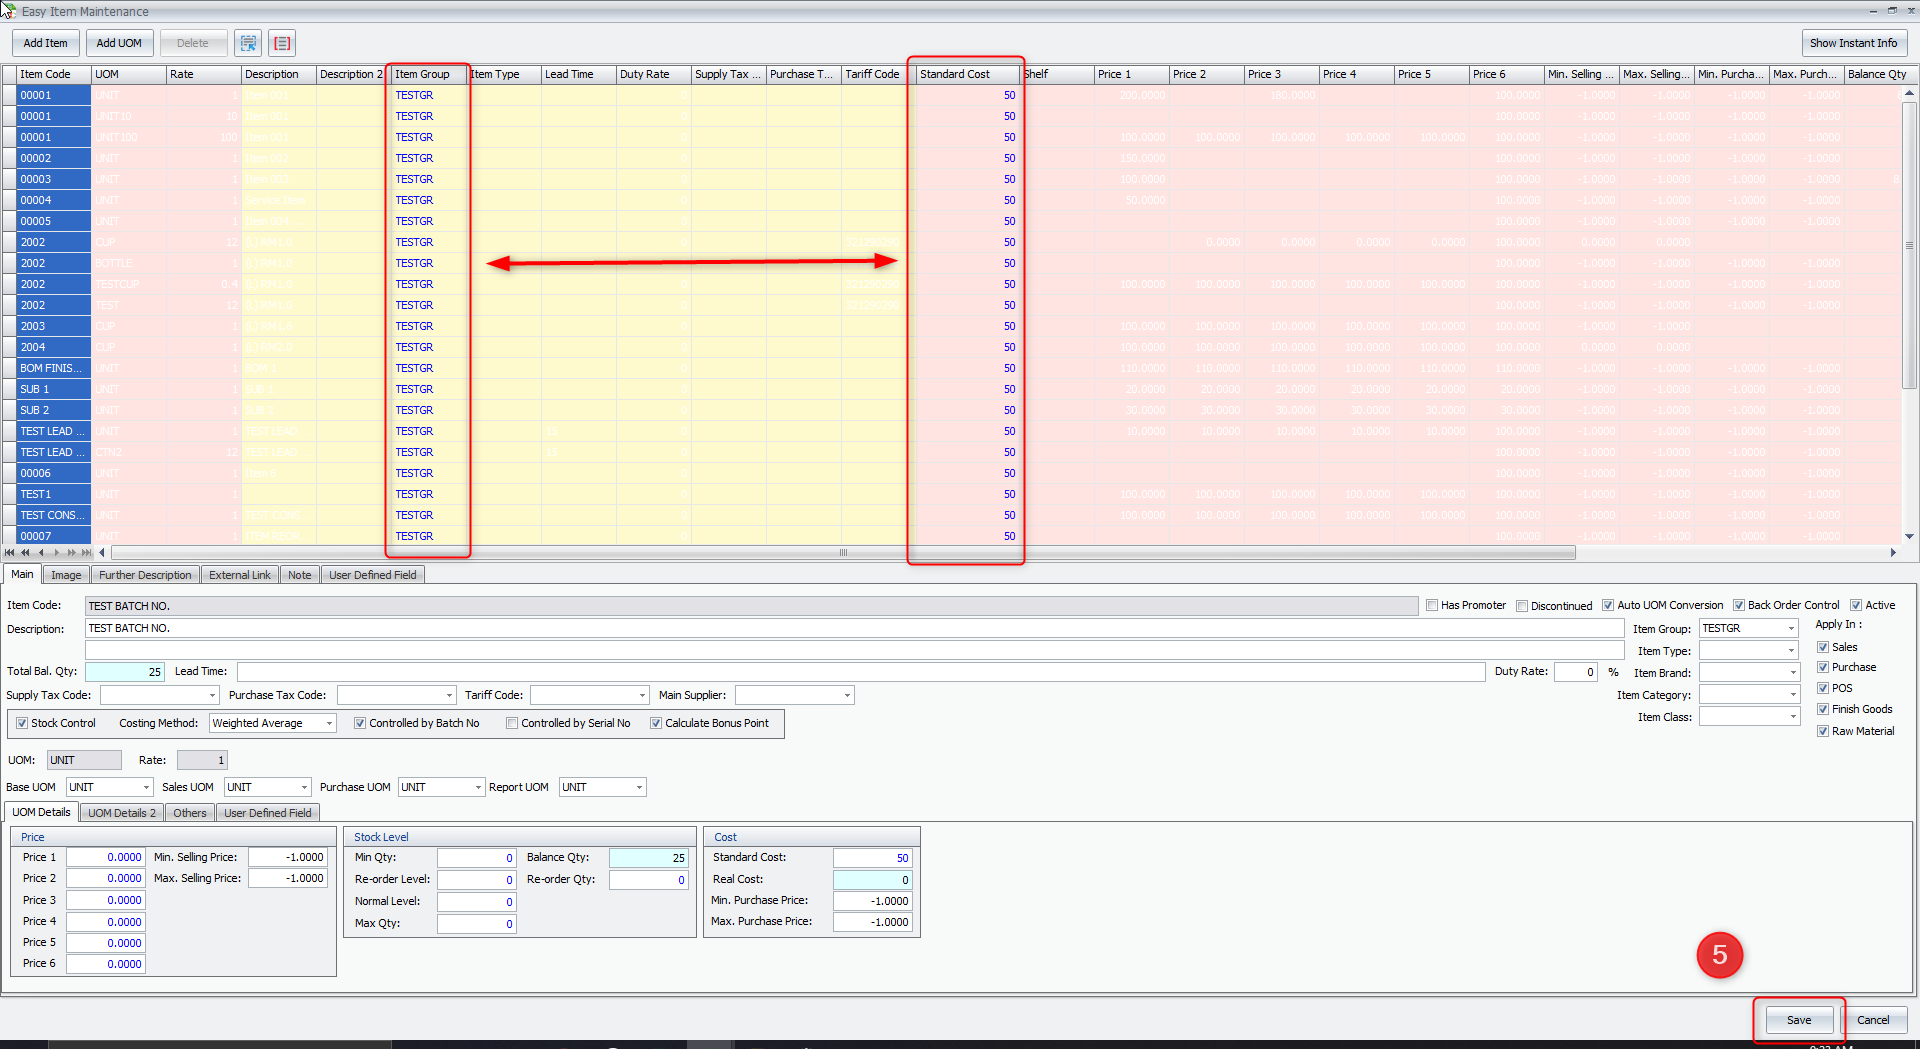Enable the Controlled by Serial No checkbox
Screen dimensions: 1920x1049
(512, 723)
